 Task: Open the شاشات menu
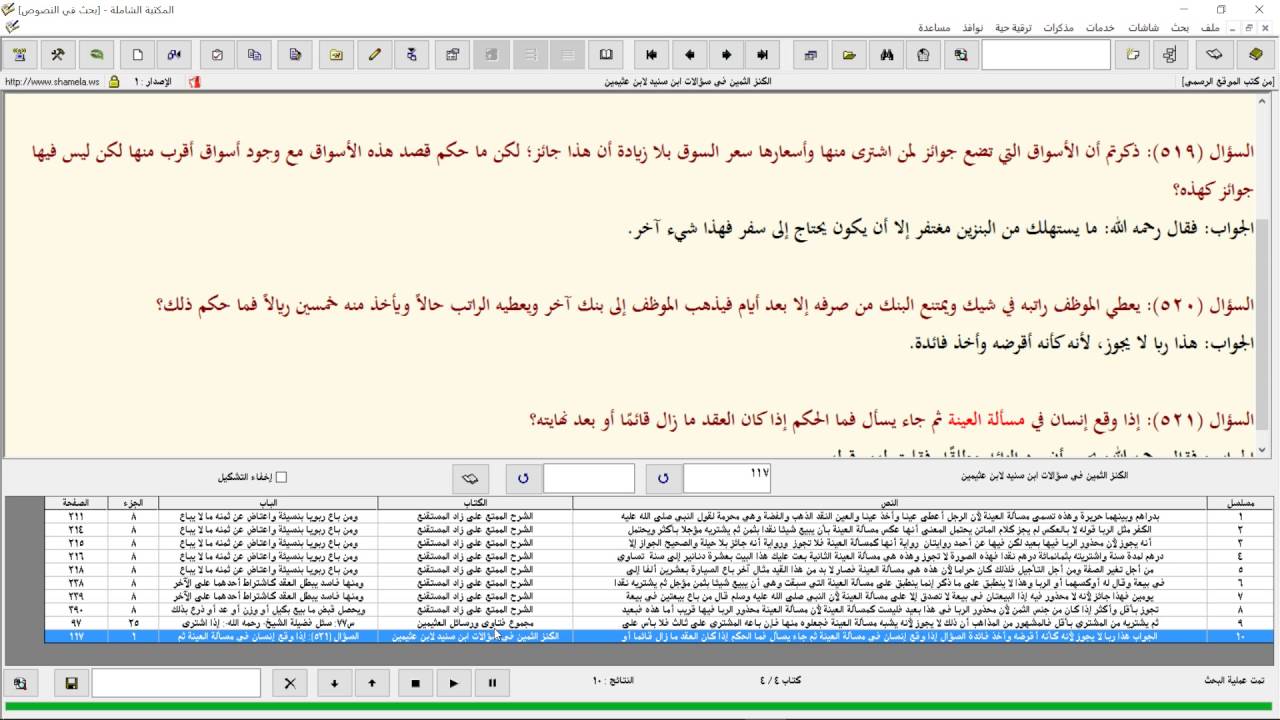pos(1144,27)
